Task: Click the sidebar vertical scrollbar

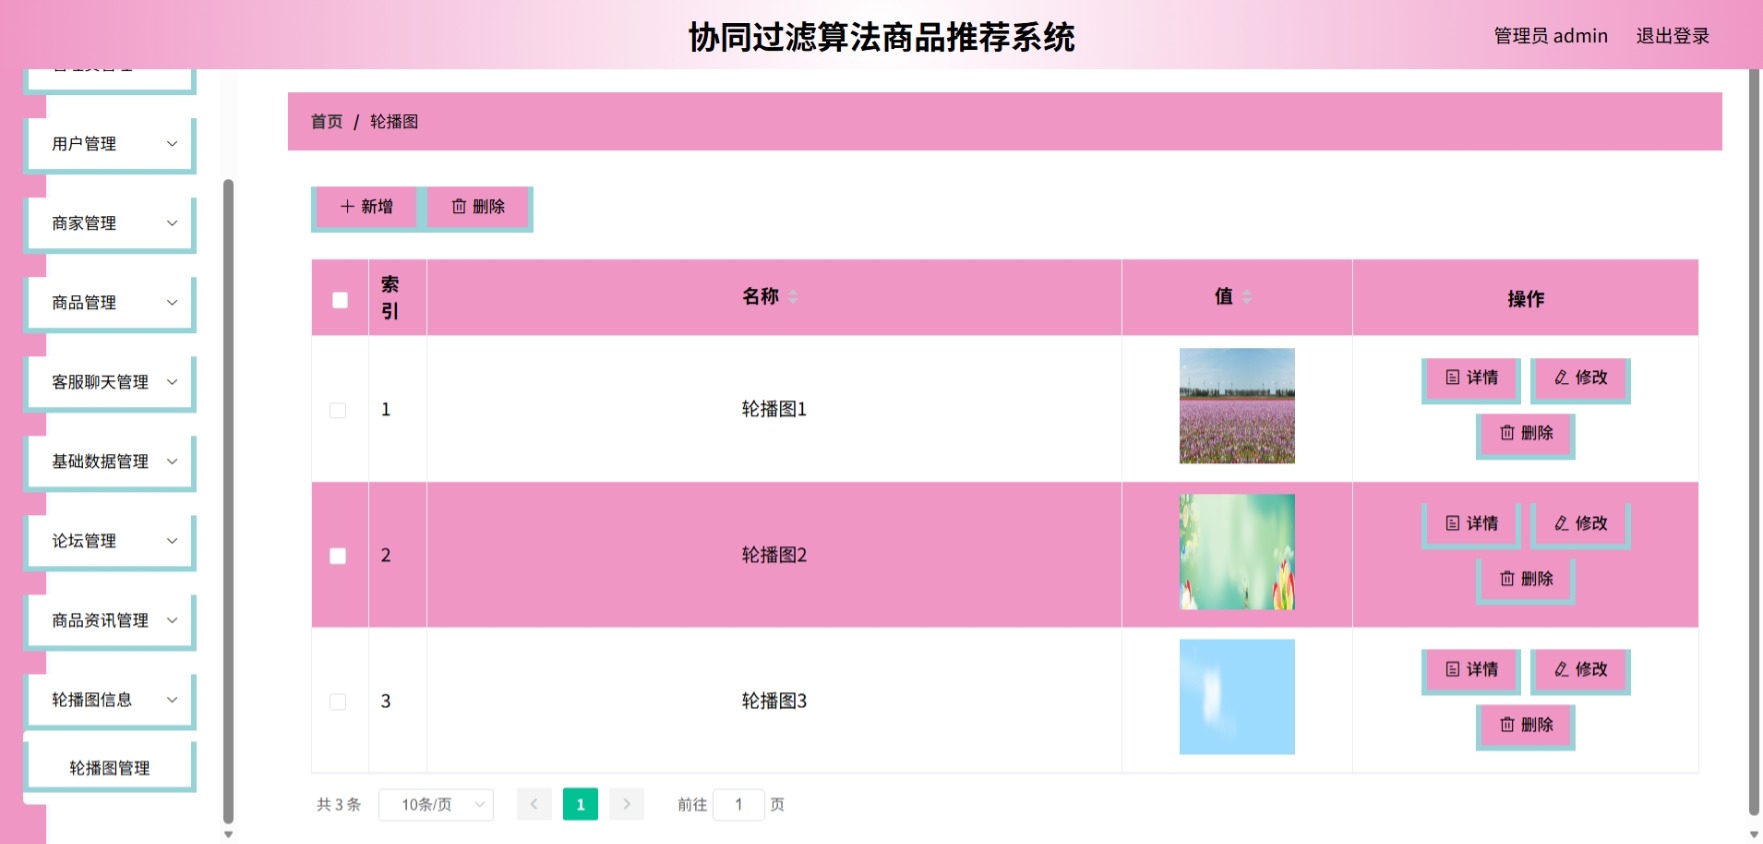Action: coord(228,500)
